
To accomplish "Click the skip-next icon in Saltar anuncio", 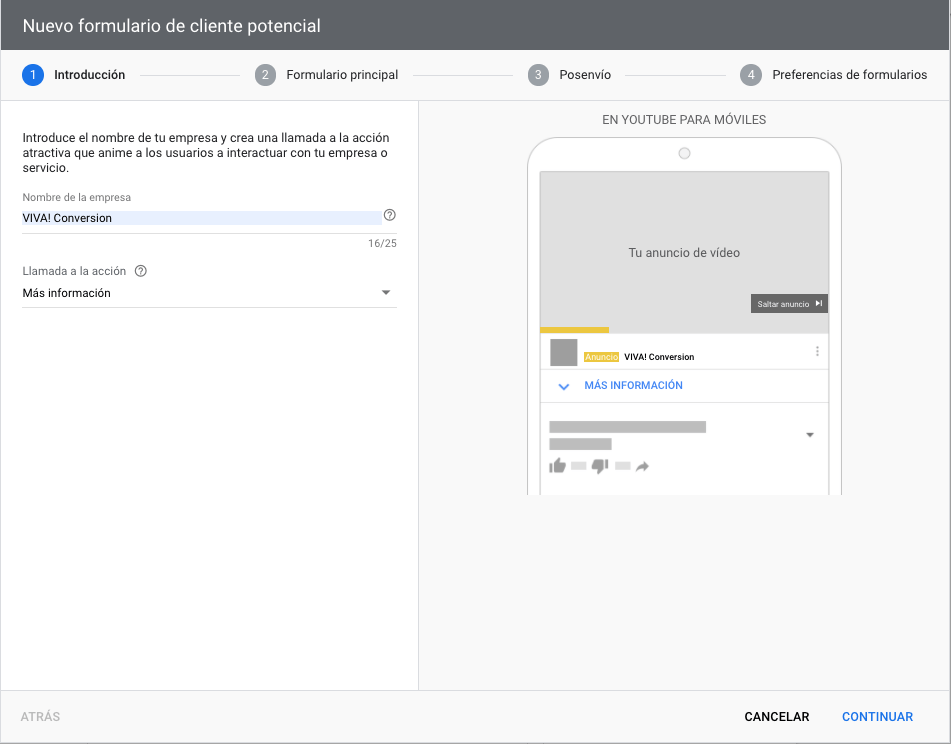I will pos(818,304).
